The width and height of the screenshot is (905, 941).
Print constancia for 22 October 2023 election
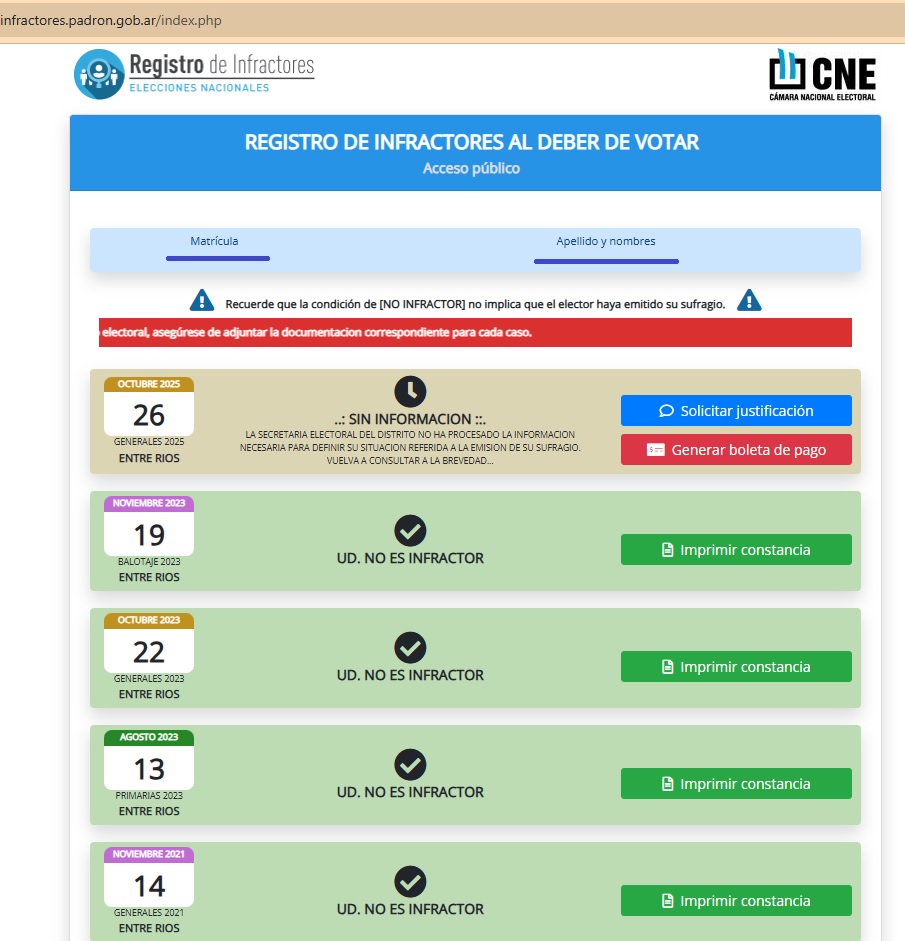coord(736,667)
